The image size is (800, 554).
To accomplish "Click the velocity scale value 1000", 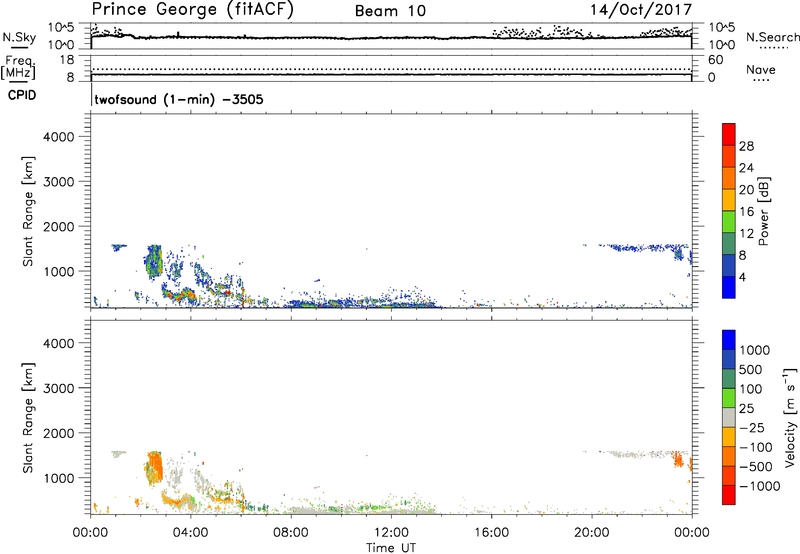I will pos(755,350).
